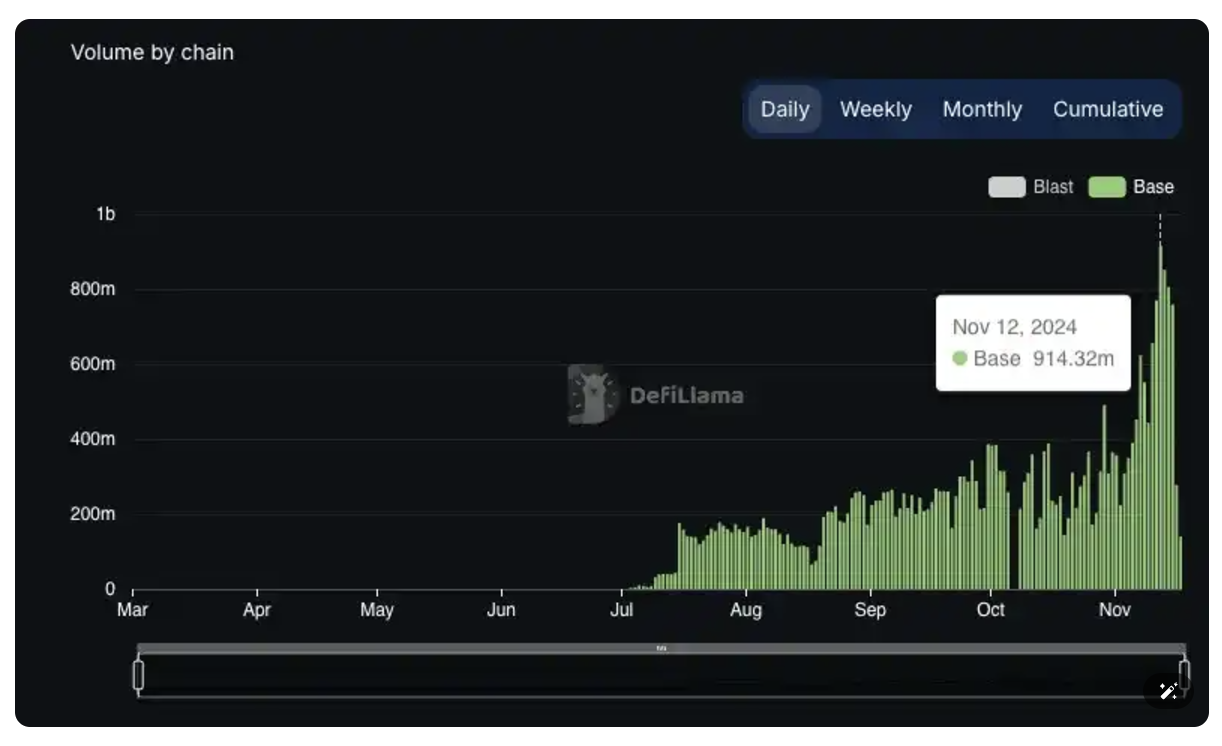Click the Oct label on x-axis
This screenshot has width=1222, height=746.
[990, 610]
